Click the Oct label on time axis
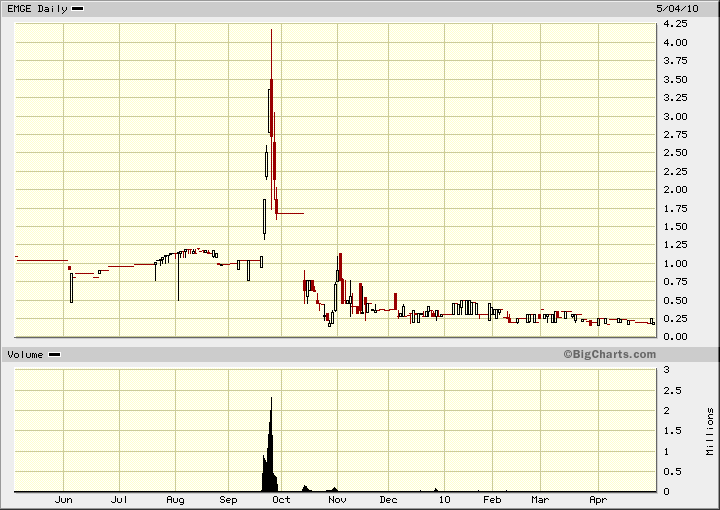 tap(282, 499)
